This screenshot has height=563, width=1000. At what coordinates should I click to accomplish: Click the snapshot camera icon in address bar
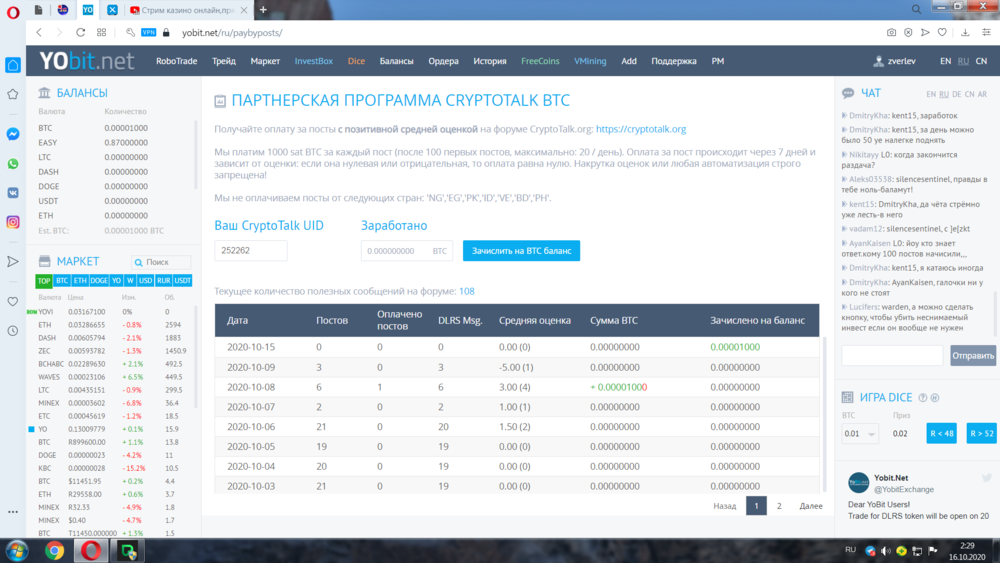tap(892, 33)
